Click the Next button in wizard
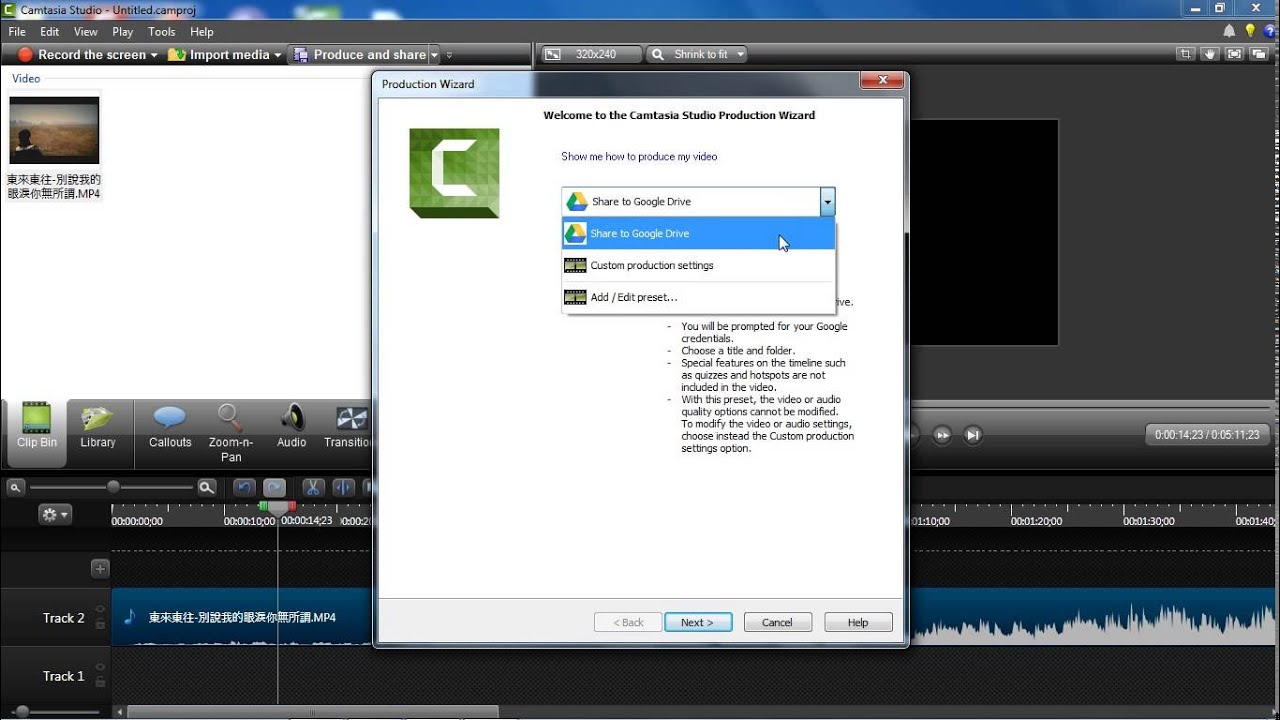Screen dimensions: 1280x720 click(698, 622)
